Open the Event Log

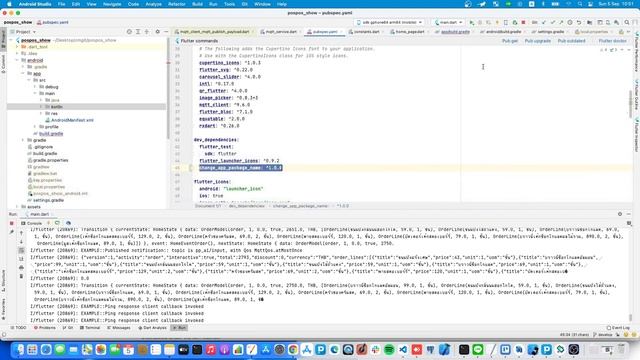[x=618, y=328]
